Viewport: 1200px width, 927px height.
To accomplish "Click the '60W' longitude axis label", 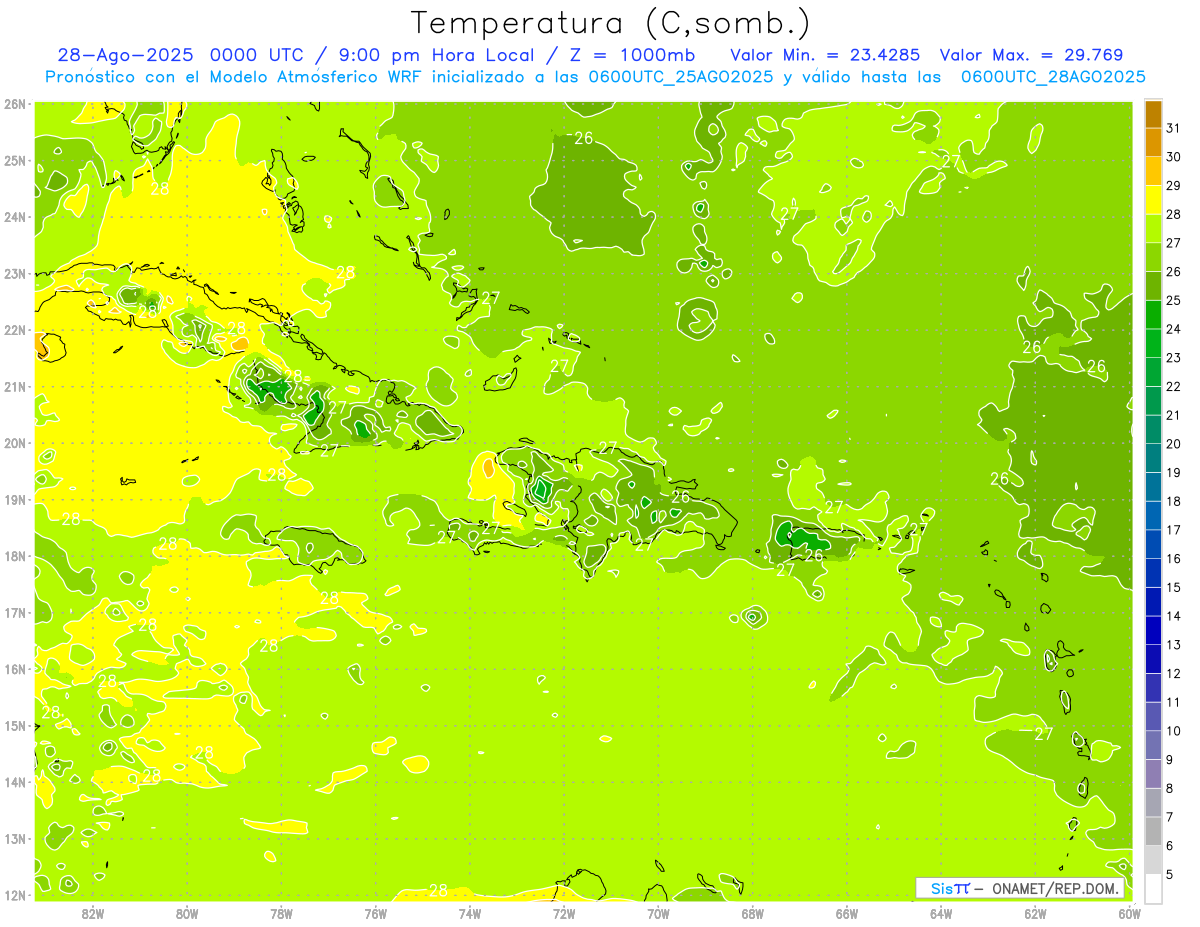I will tap(1130, 912).
